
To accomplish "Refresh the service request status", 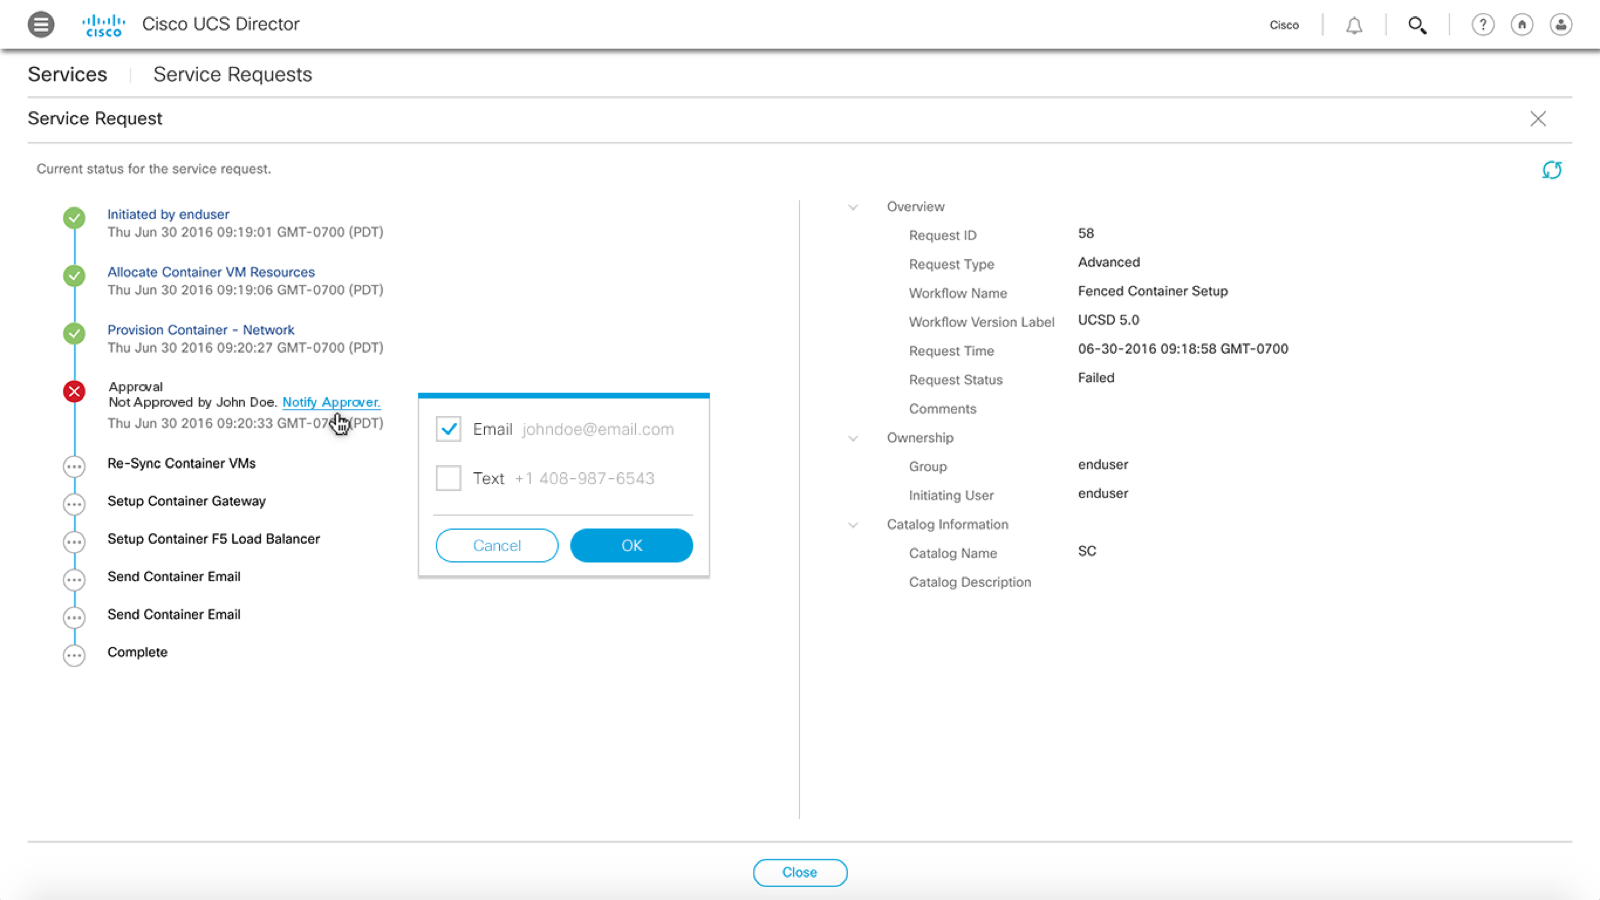I will tap(1552, 170).
